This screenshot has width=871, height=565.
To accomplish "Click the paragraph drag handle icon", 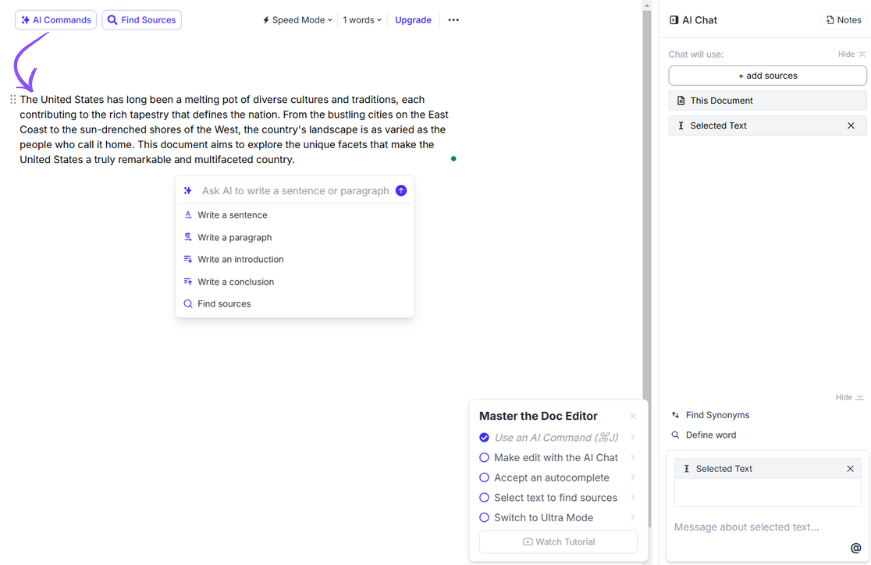I will click(13, 99).
